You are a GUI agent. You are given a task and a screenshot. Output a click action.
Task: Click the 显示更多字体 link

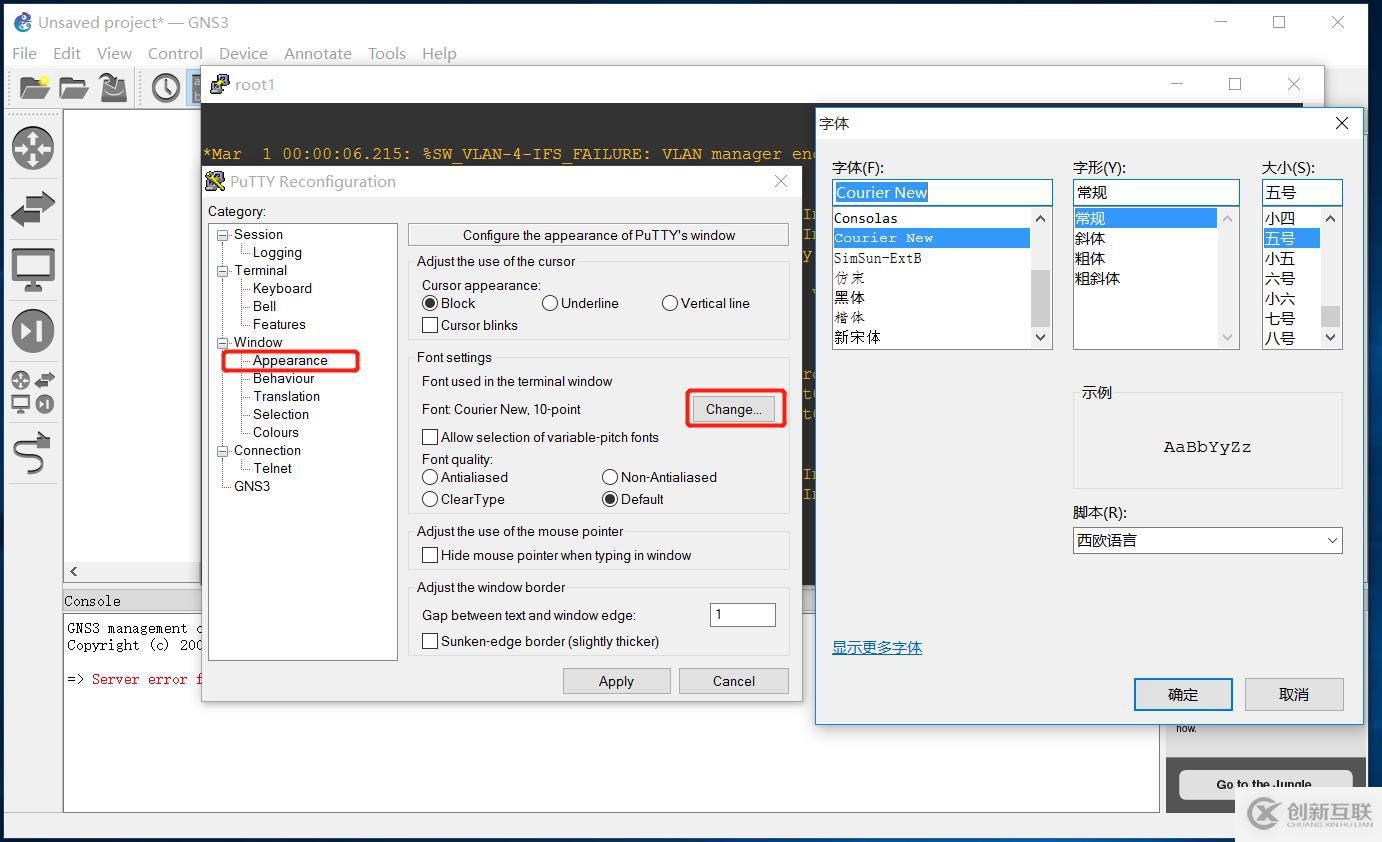coord(877,648)
